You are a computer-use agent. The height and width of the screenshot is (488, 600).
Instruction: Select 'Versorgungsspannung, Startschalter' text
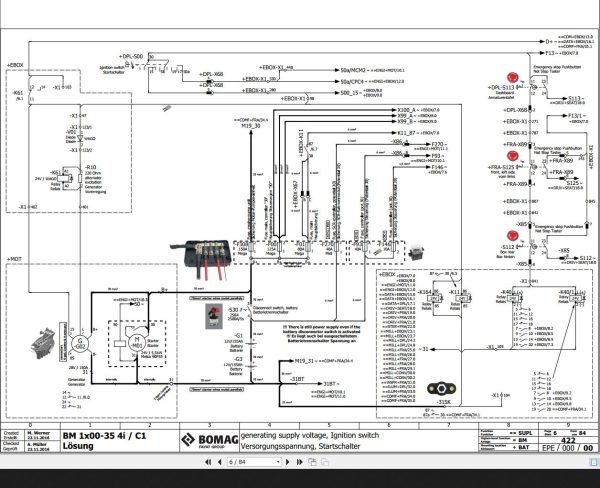click(x=300, y=446)
